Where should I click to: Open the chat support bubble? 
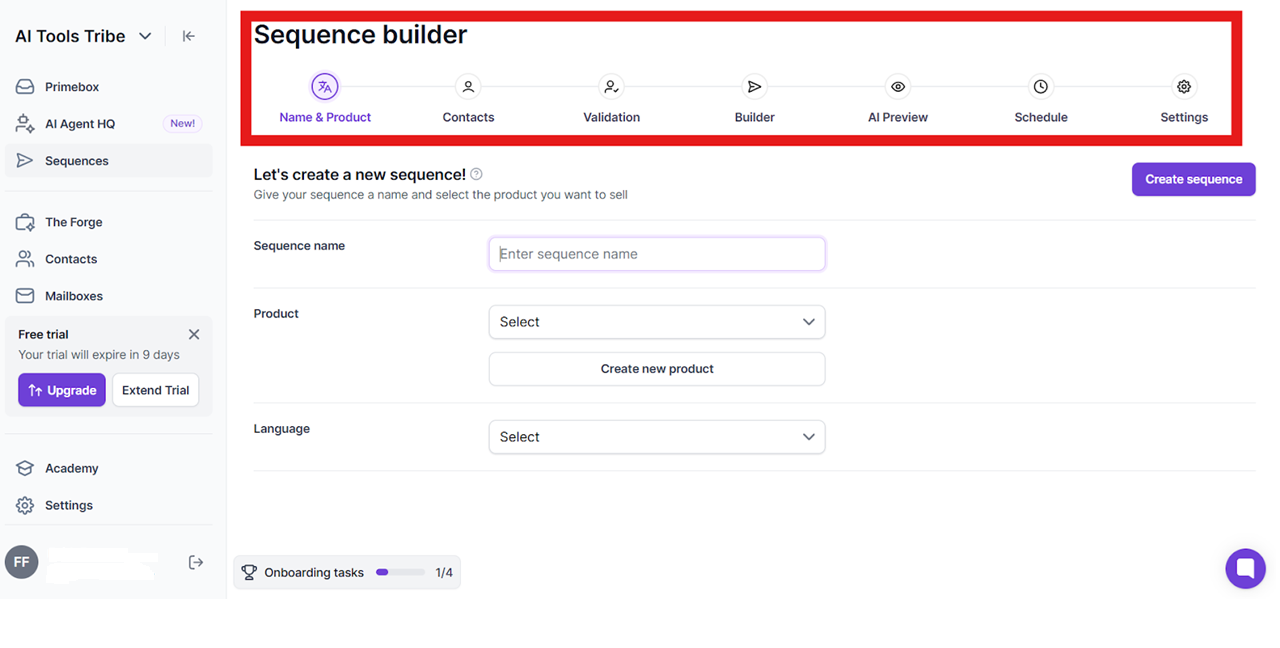pyautogui.click(x=1245, y=569)
